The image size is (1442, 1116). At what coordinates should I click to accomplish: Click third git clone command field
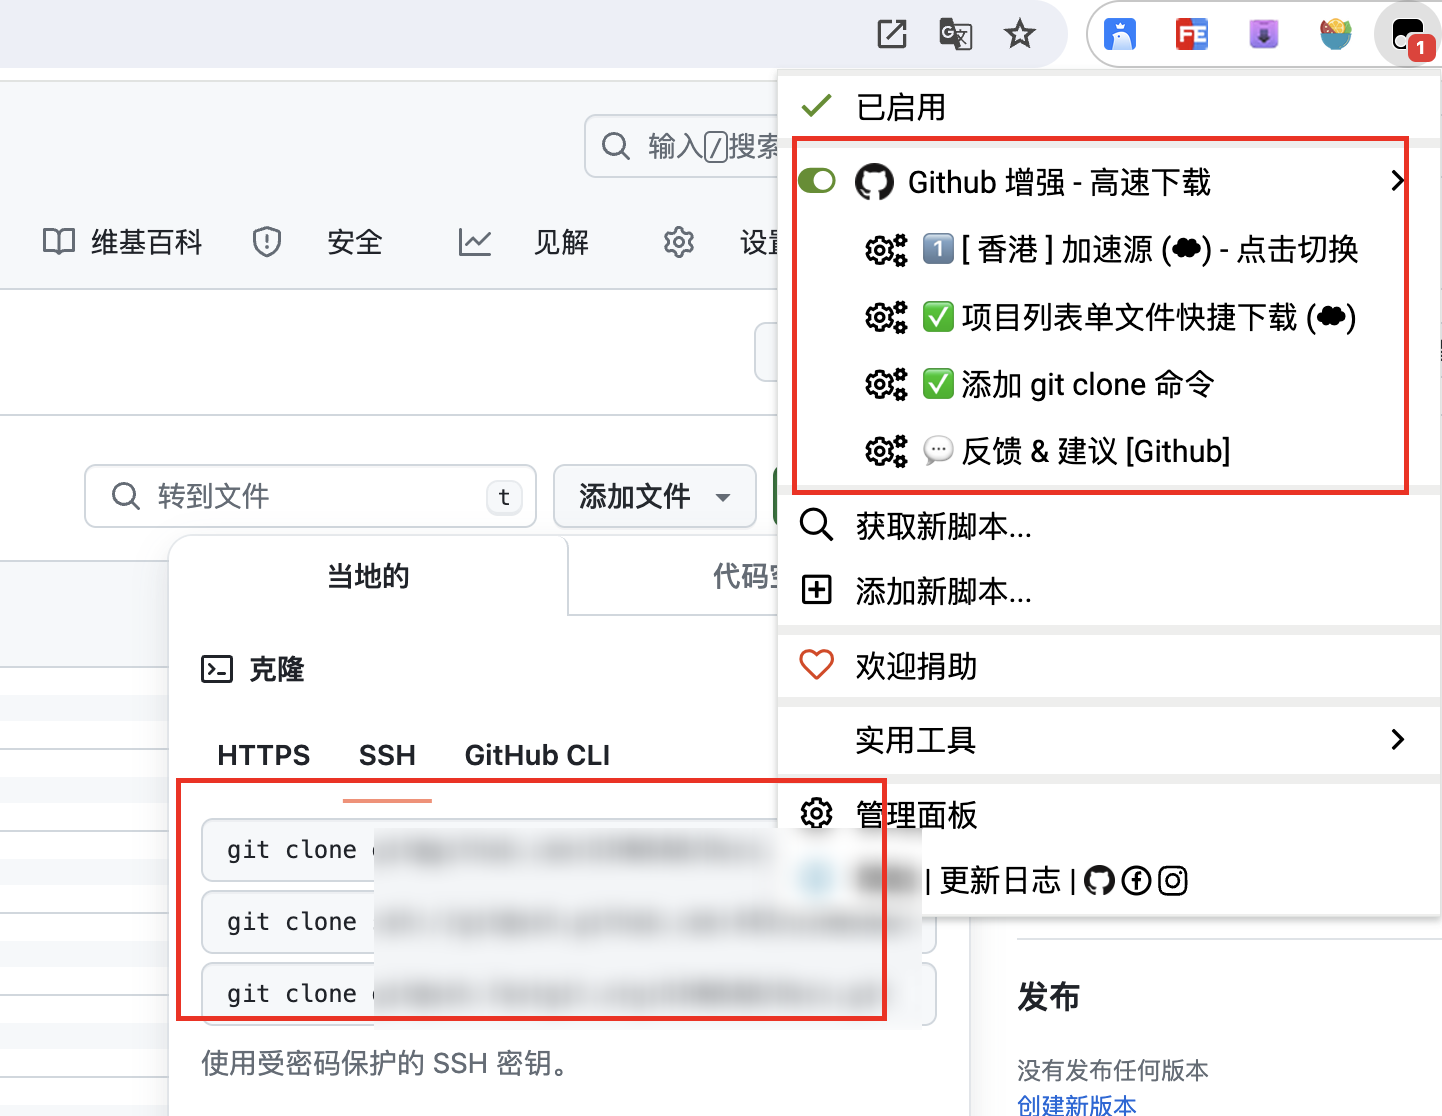click(568, 994)
